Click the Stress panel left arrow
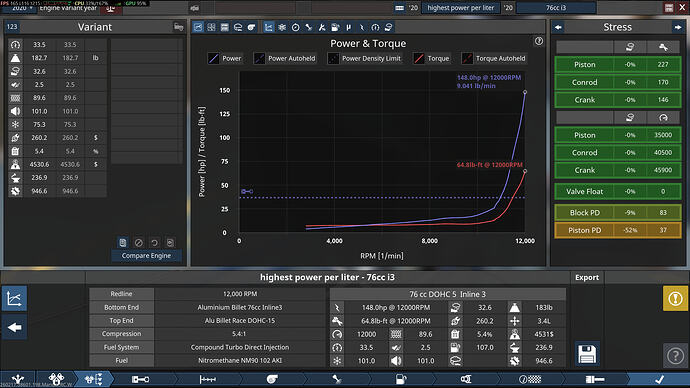 (558, 27)
